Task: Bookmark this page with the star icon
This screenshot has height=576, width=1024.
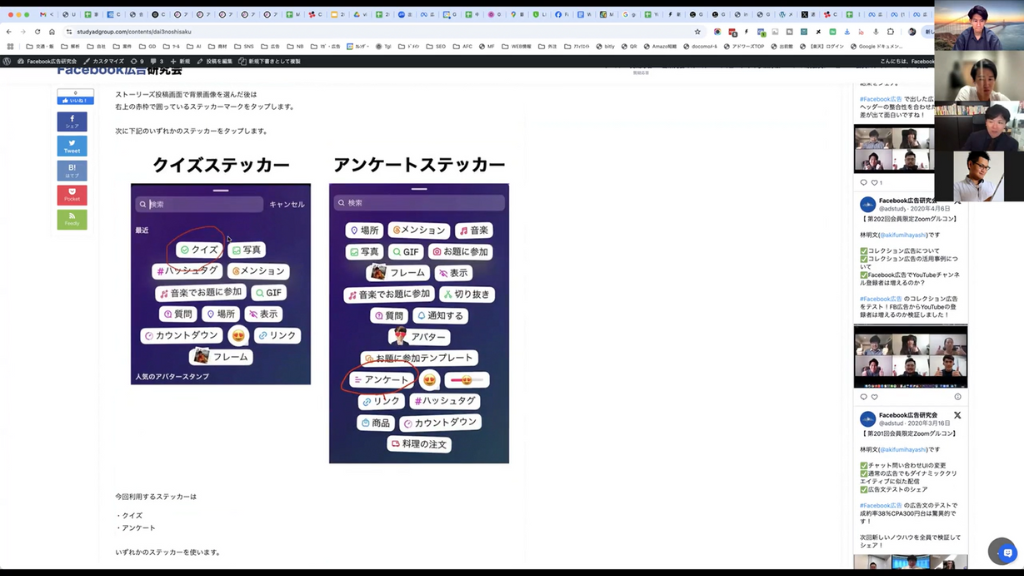Action: point(697,31)
